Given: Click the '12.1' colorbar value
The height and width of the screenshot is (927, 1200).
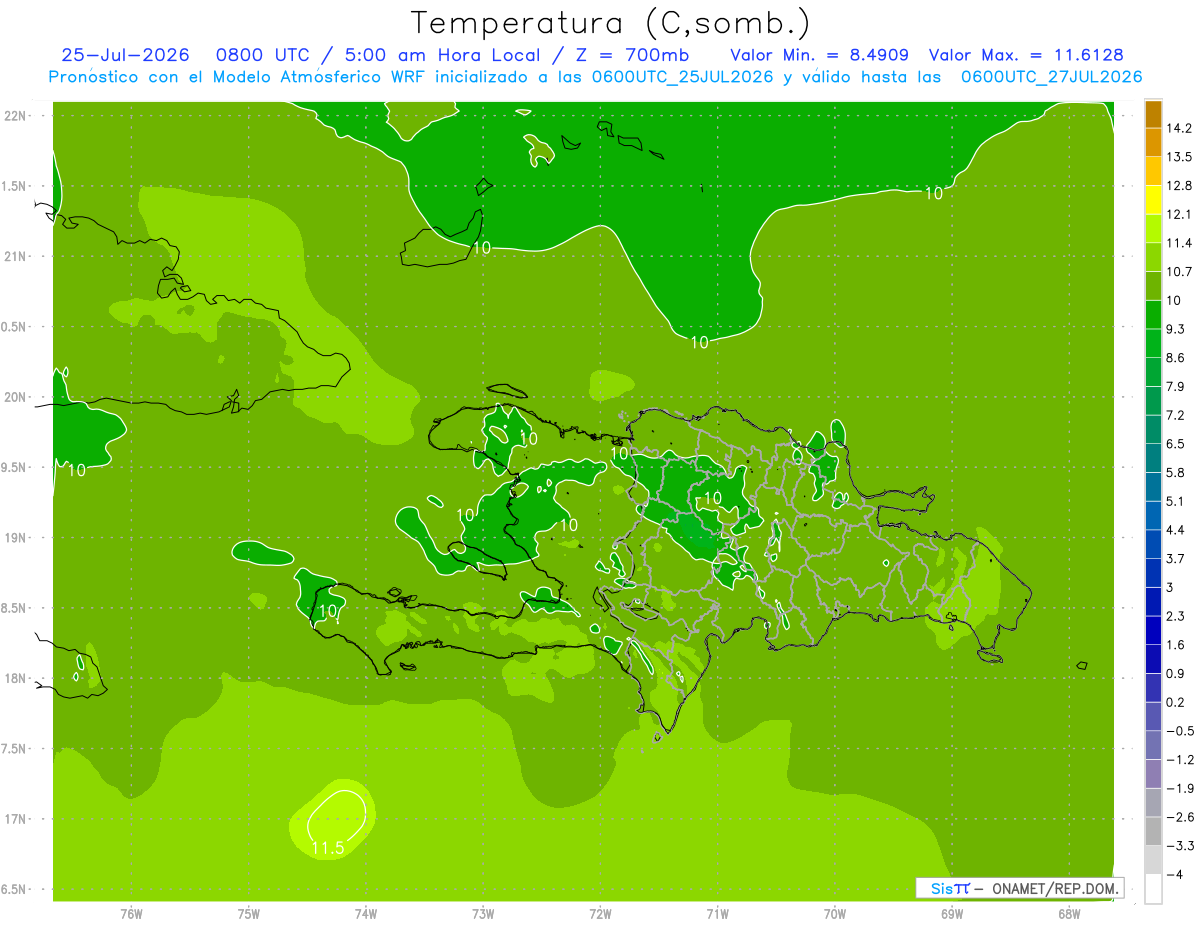Looking at the screenshot, I should (x=1180, y=214).
